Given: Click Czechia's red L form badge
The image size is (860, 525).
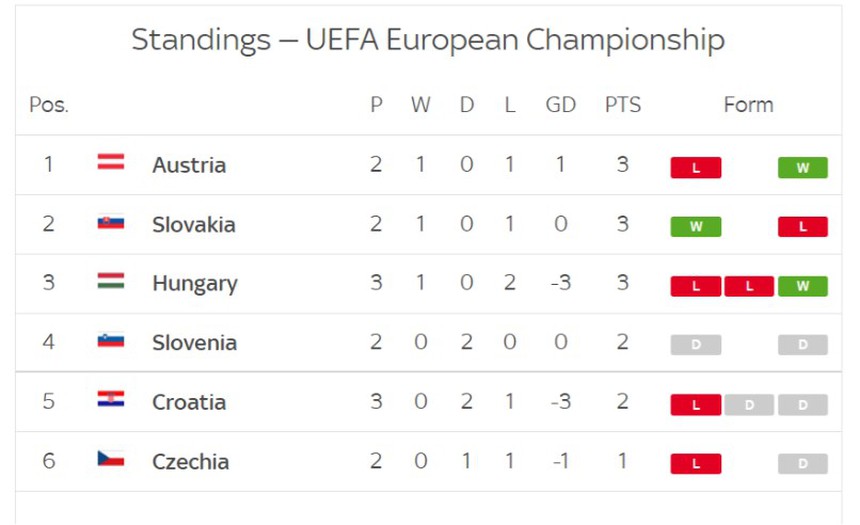Looking at the screenshot, I should tap(695, 464).
